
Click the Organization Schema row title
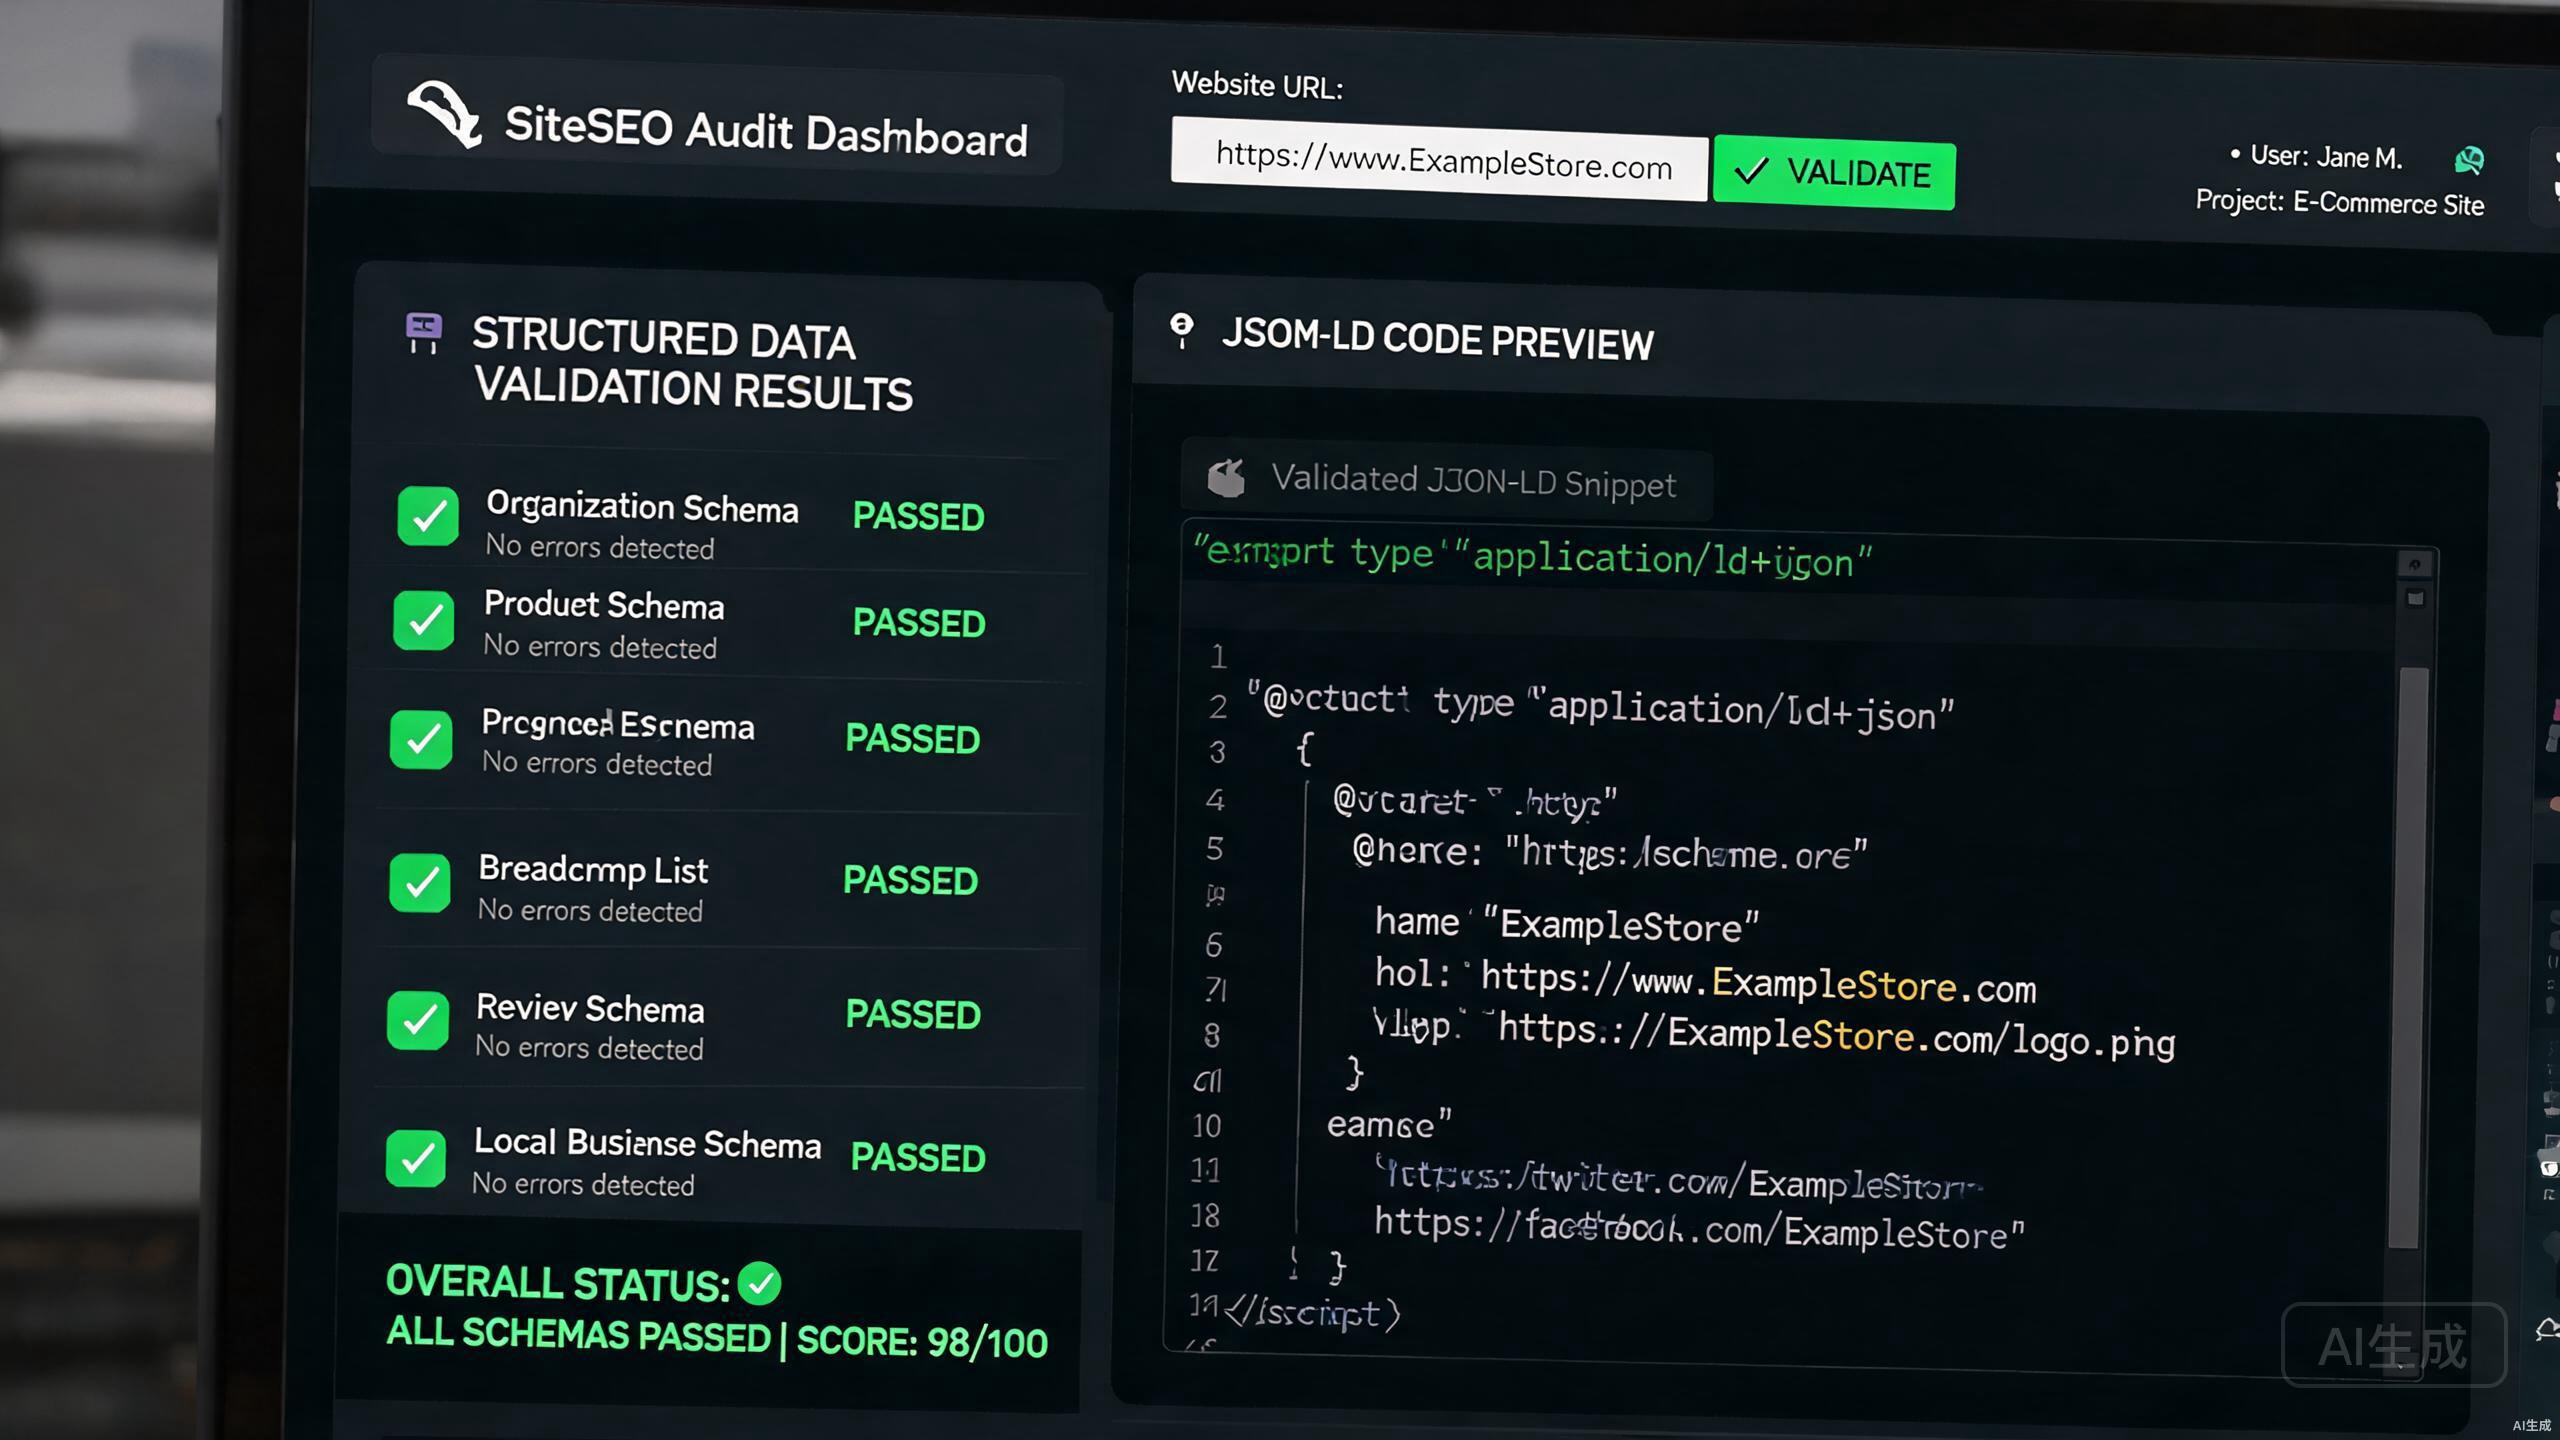click(642, 507)
